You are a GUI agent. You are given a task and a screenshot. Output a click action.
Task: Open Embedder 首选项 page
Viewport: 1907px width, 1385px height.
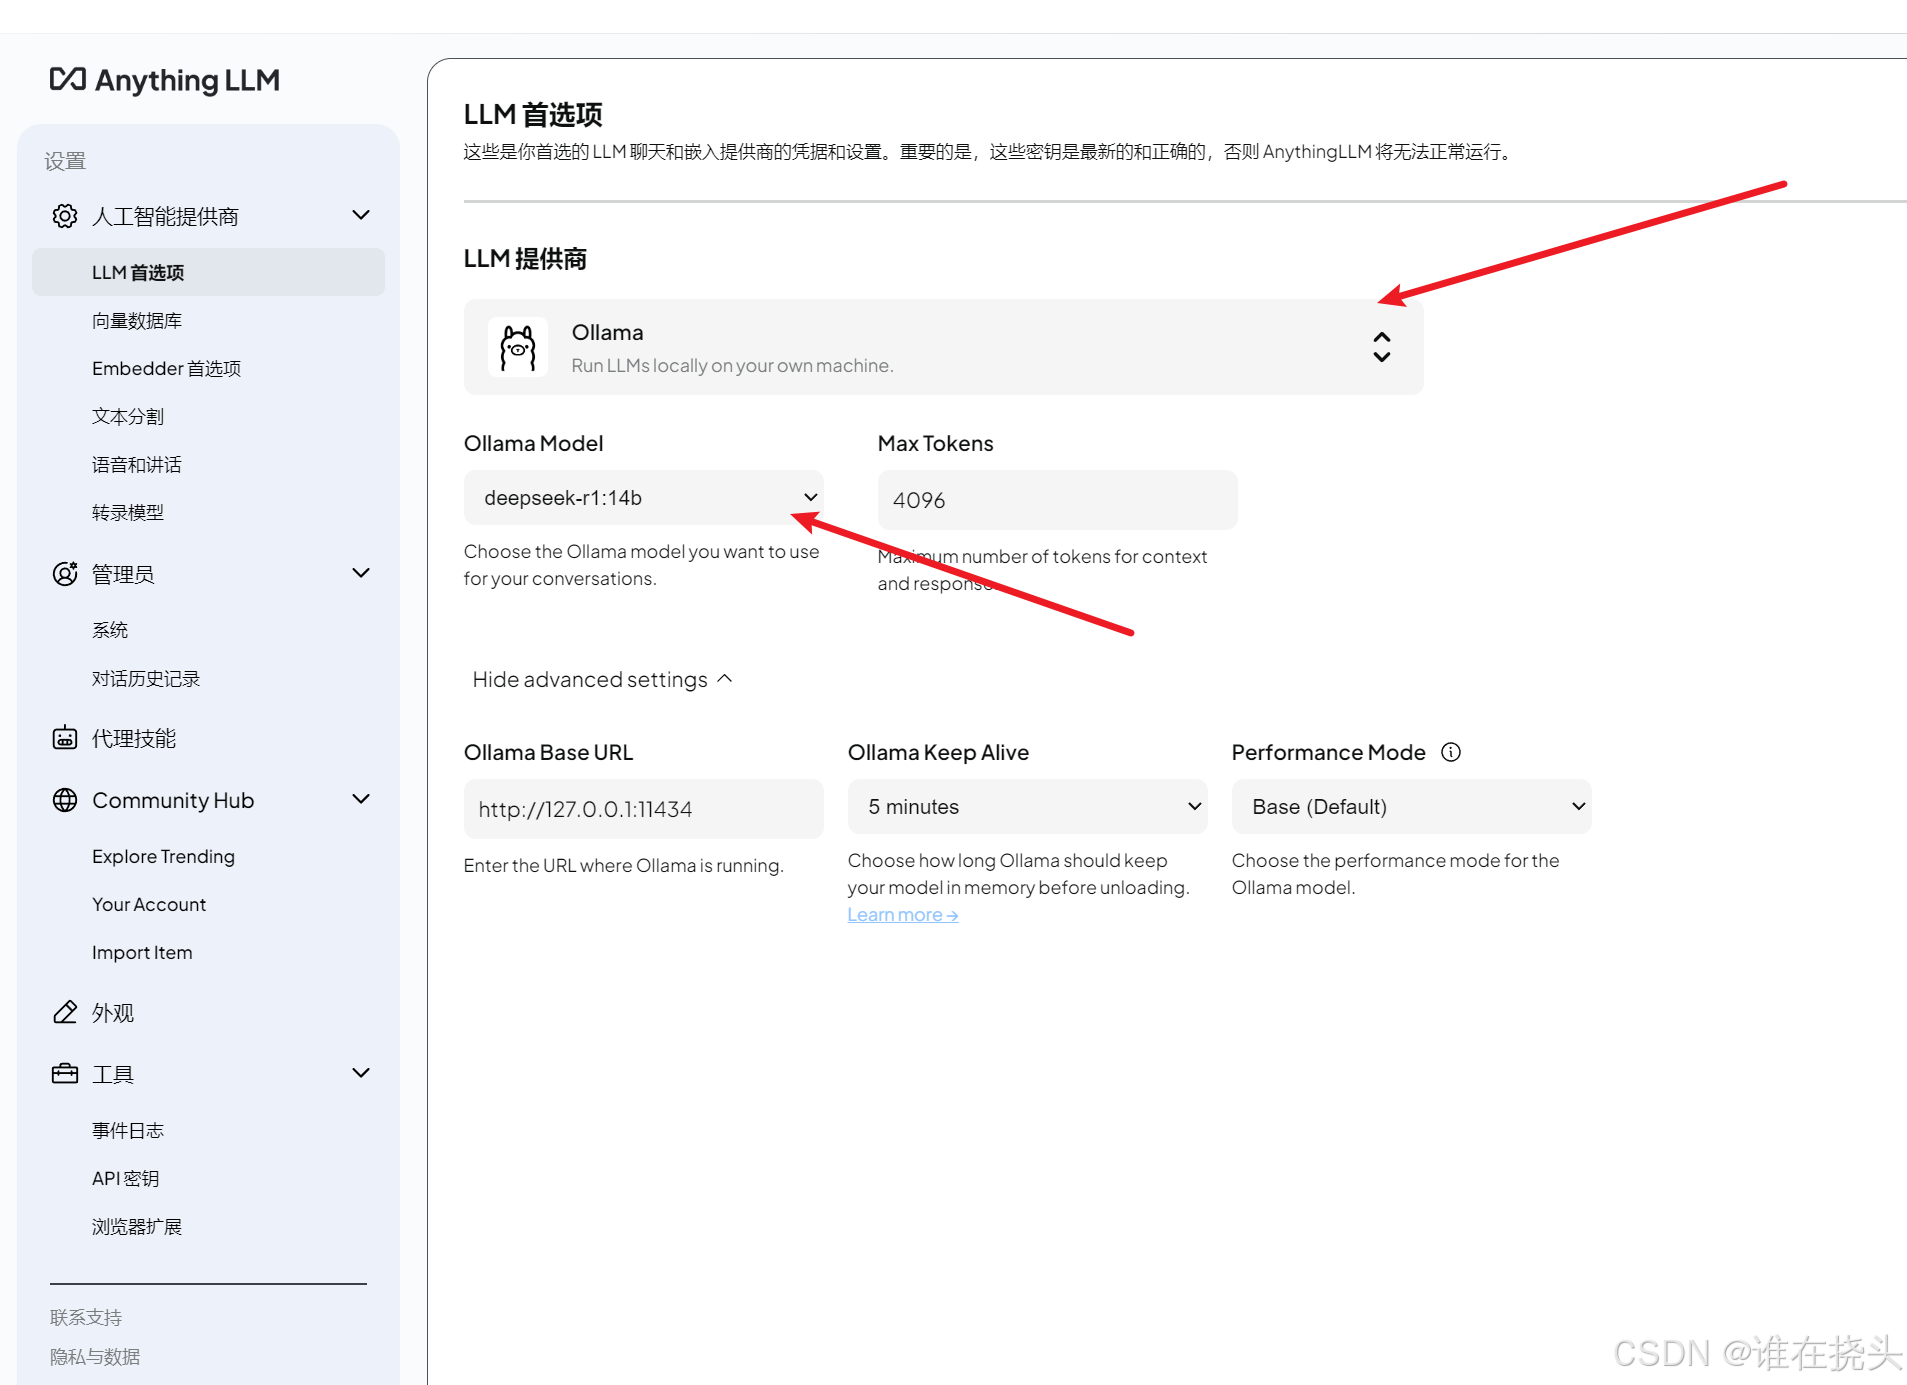point(166,369)
